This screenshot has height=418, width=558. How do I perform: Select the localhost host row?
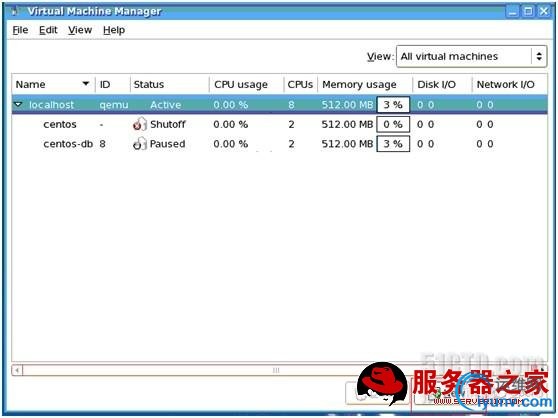[x=279, y=105]
